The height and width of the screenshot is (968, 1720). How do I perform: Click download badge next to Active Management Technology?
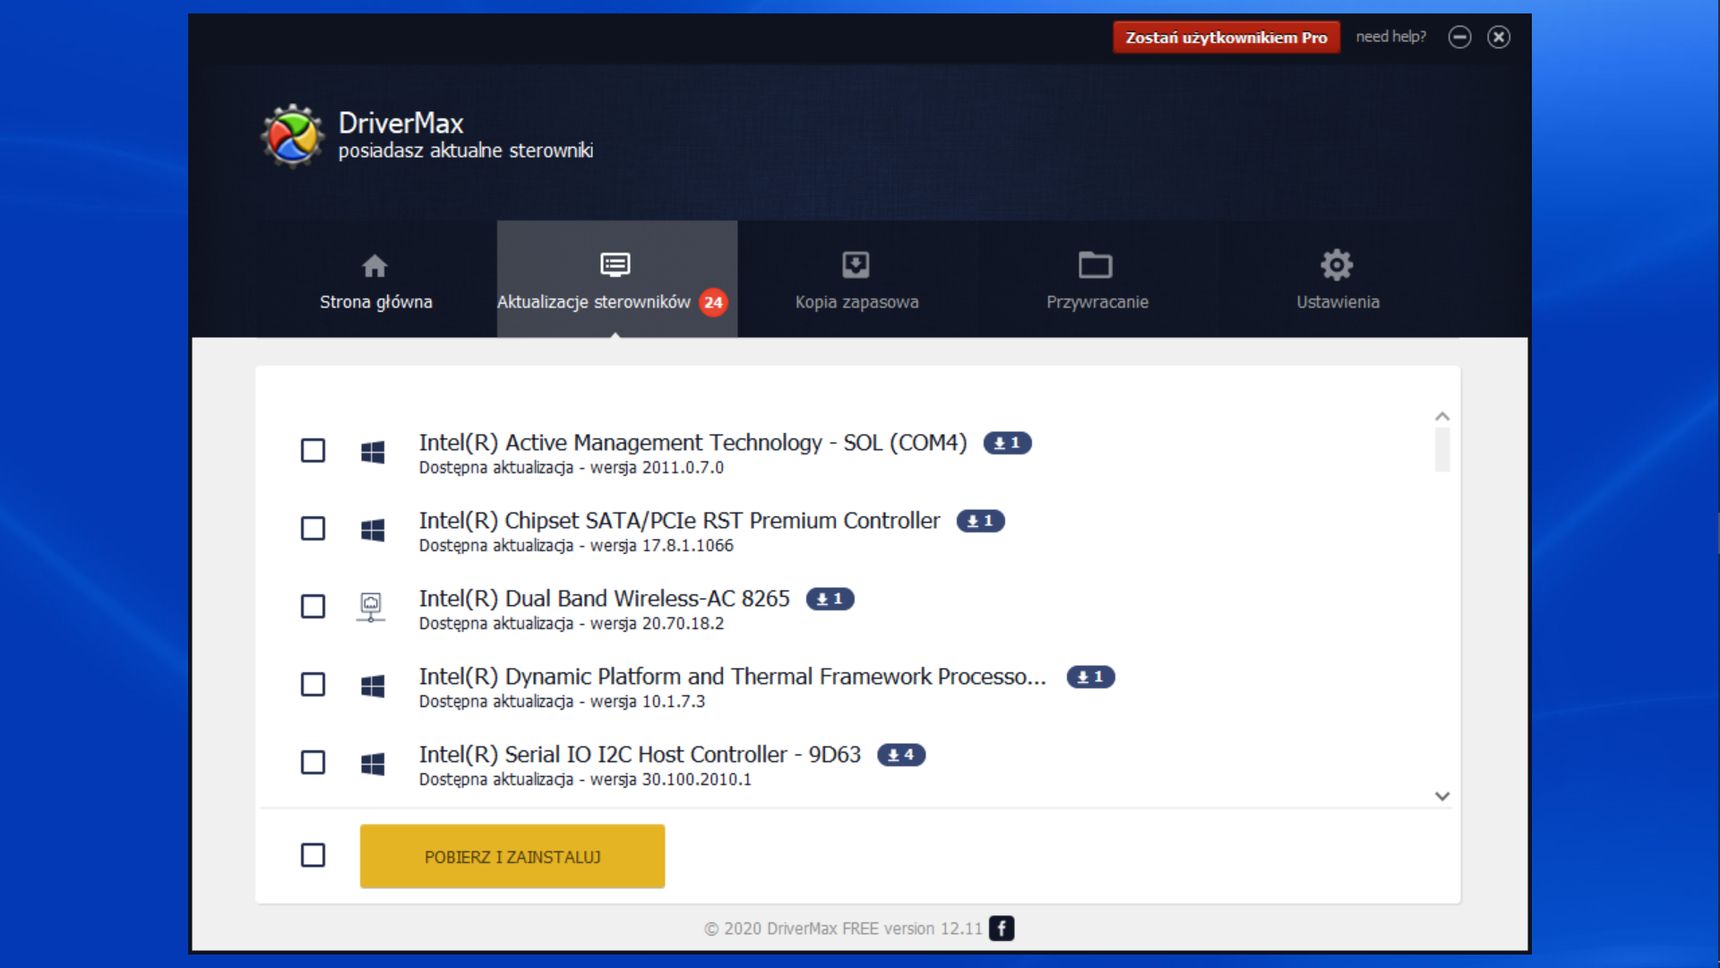point(1007,443)
